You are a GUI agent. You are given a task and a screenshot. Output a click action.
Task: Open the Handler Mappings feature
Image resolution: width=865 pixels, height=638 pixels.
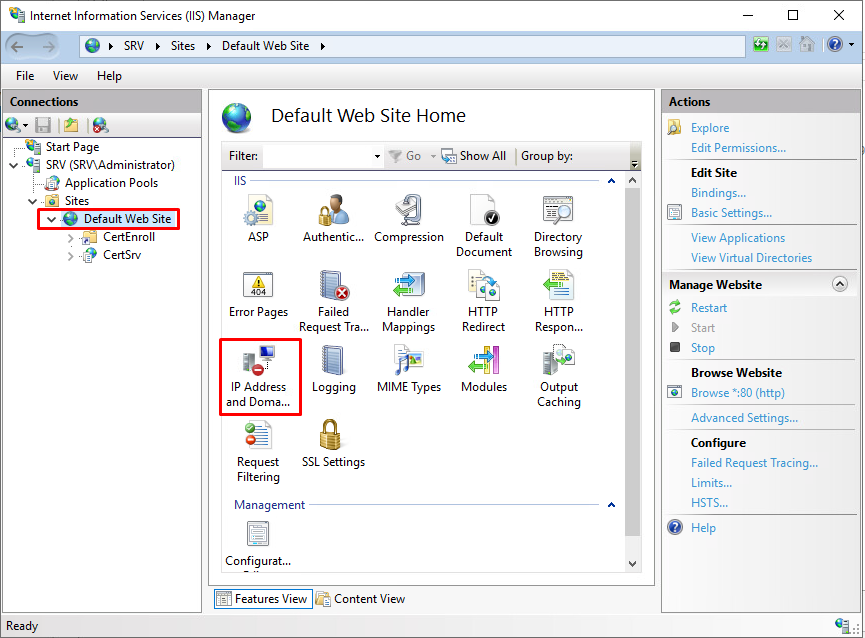(409, 301)
